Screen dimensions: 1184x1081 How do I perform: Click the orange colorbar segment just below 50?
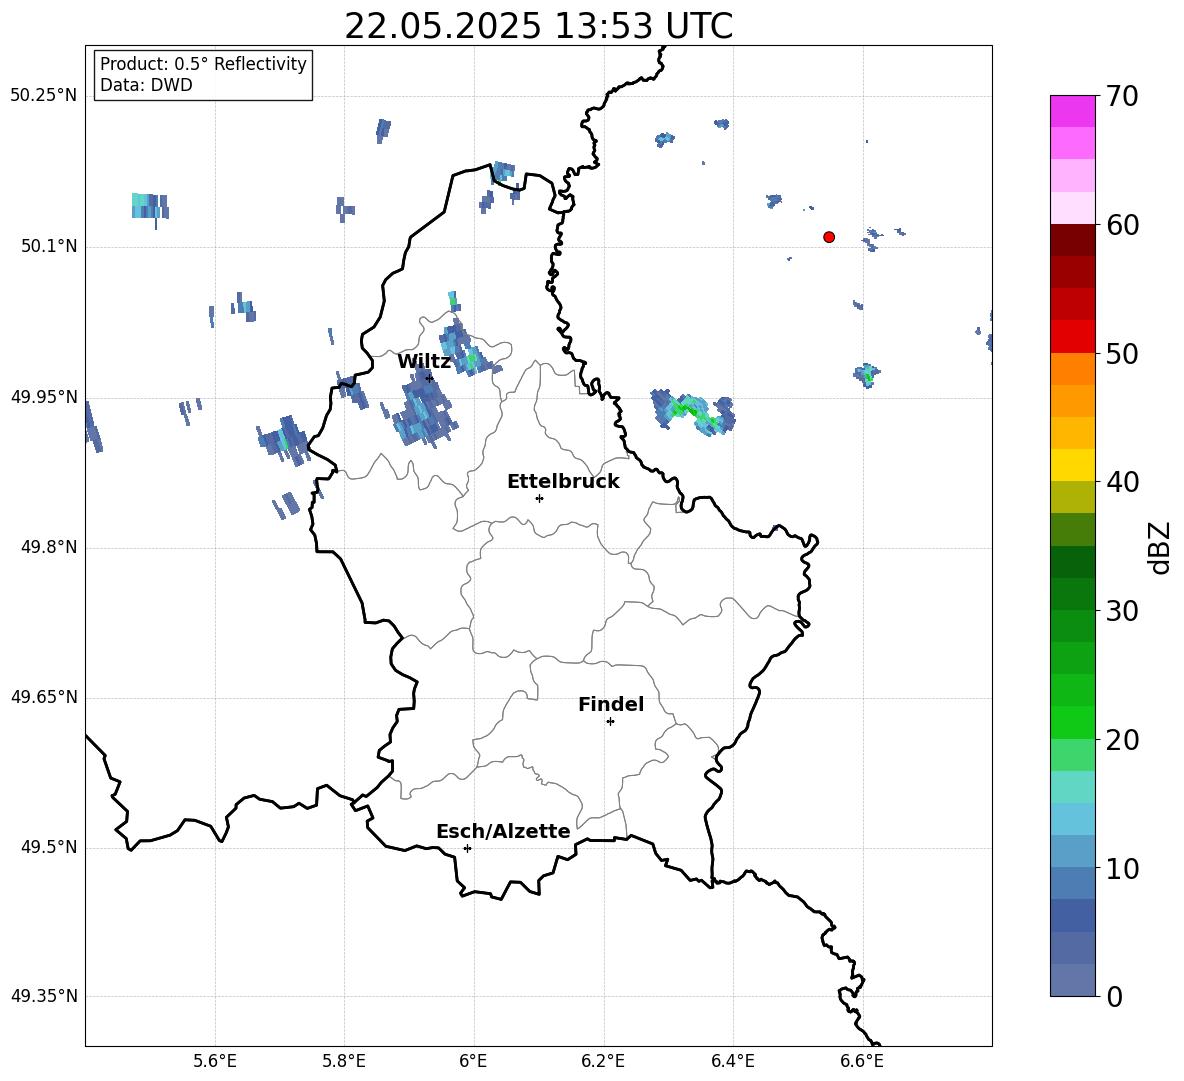coord(1073,369)
